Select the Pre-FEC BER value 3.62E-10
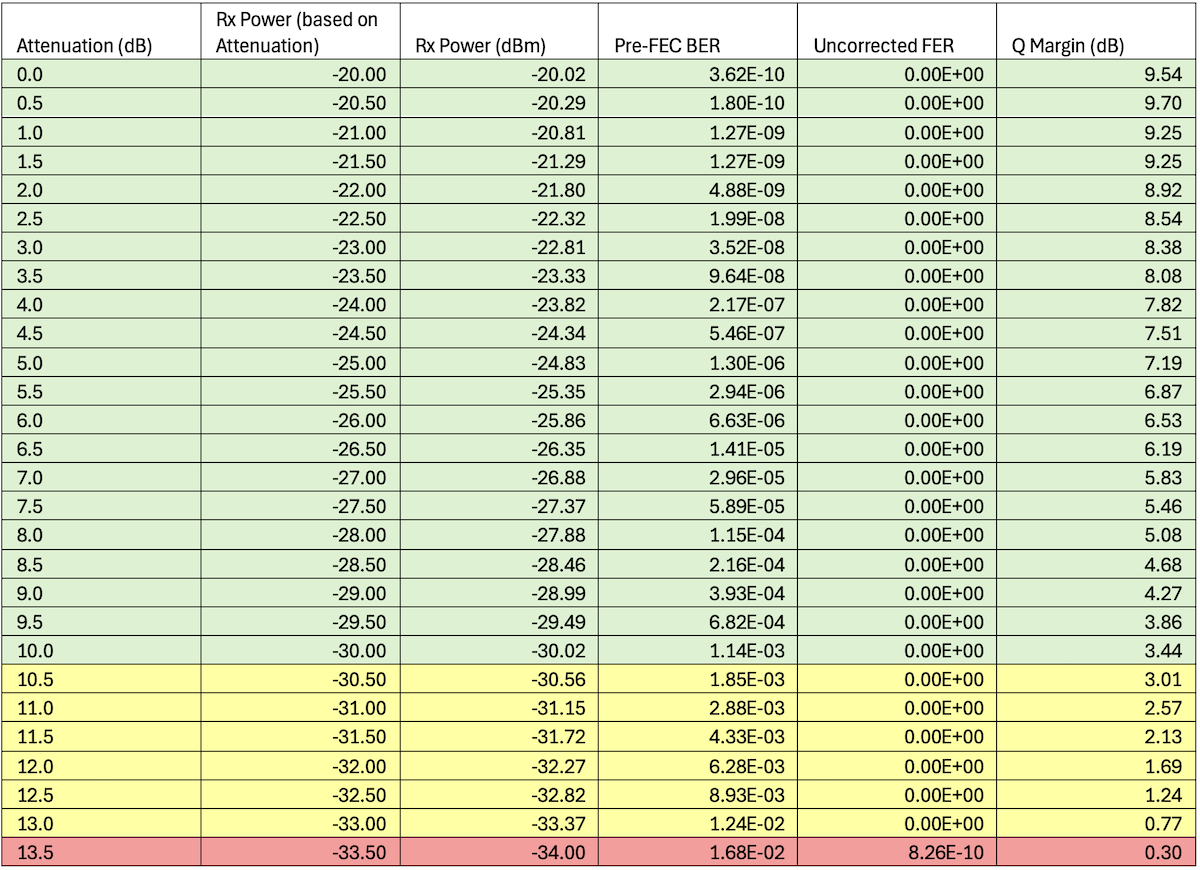1200x870 pixels. click(698, 75)
